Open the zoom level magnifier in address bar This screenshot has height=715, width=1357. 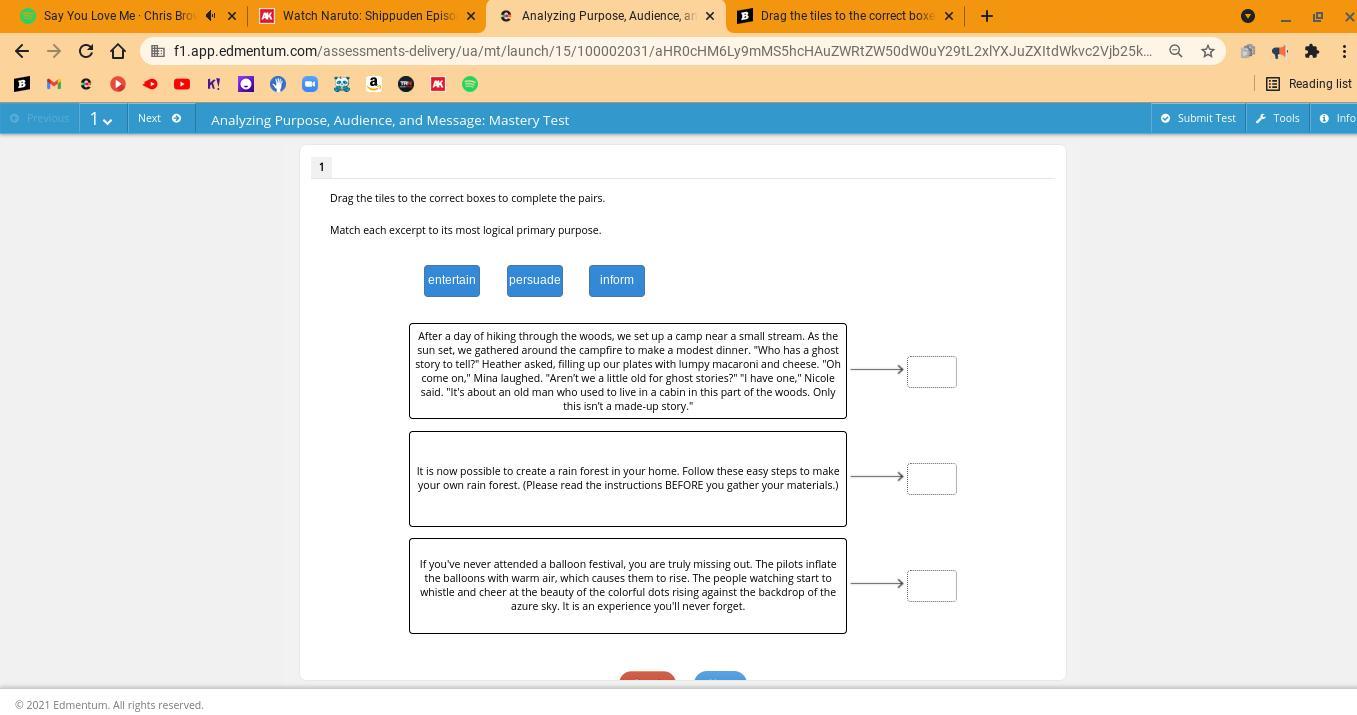pos(1176,51)
